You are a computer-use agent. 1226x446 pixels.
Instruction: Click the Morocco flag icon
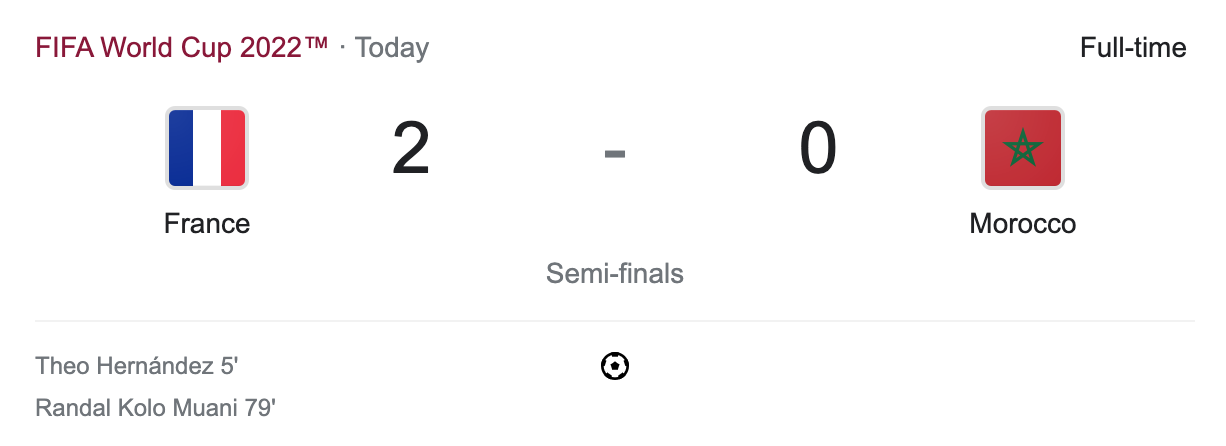(x=1022, y=148)
